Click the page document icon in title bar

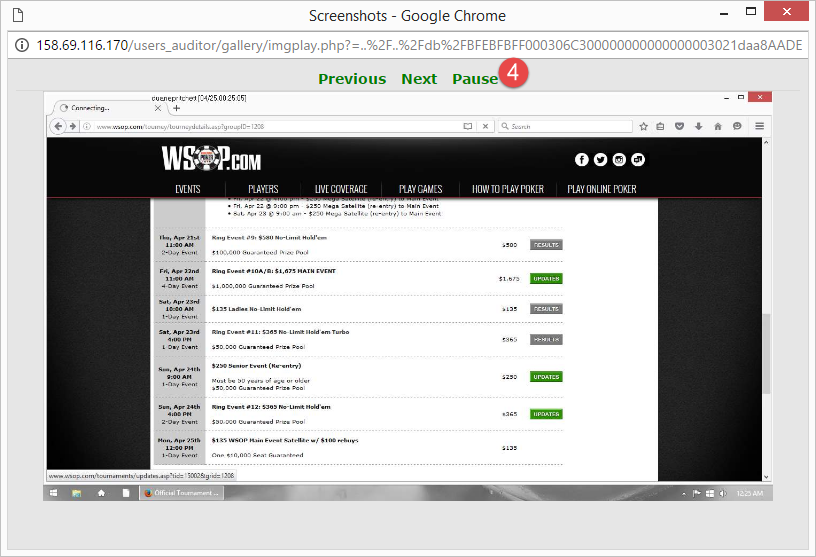coord(18,16)
